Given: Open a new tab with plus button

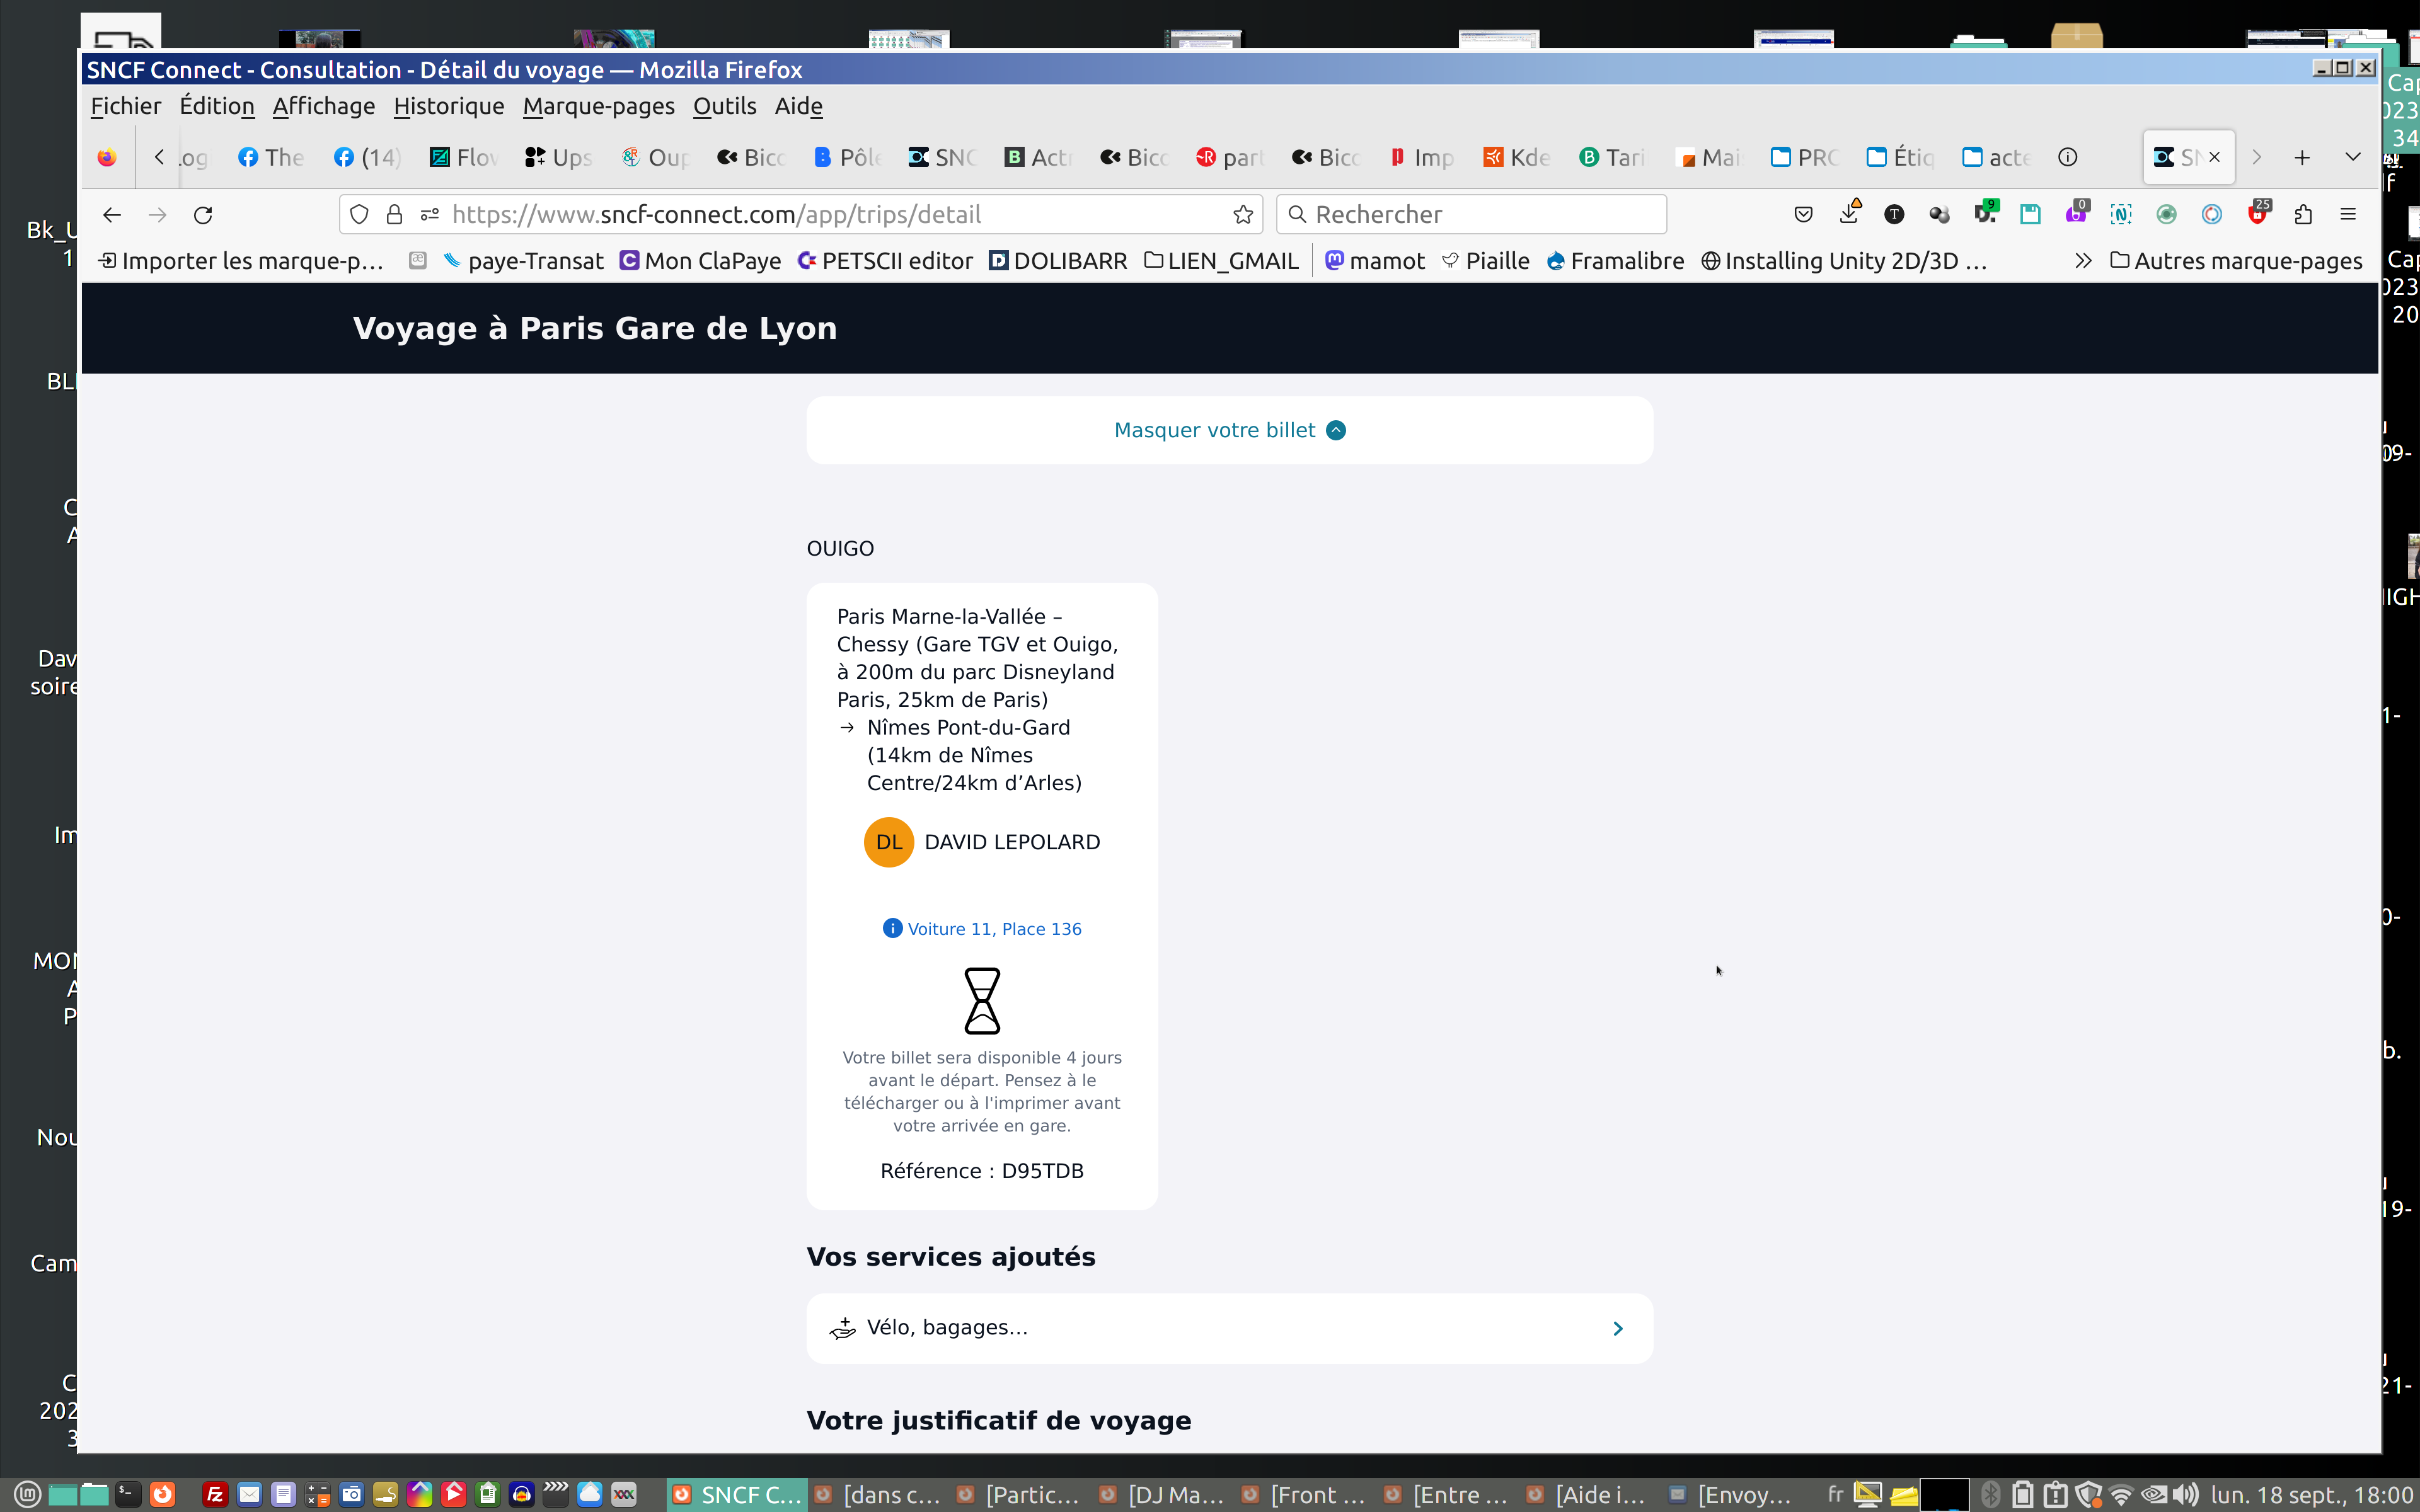Looking at the screenshot, I should [x=2302, y=157].
